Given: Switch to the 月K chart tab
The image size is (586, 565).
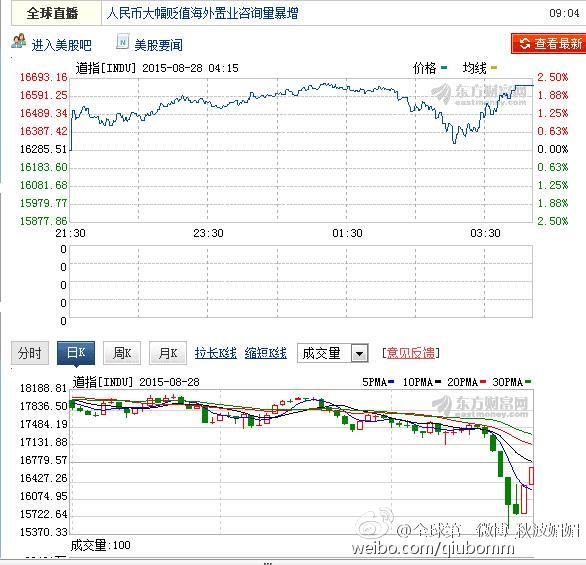Looking at the screenshot, I should [x=168, y=353].
